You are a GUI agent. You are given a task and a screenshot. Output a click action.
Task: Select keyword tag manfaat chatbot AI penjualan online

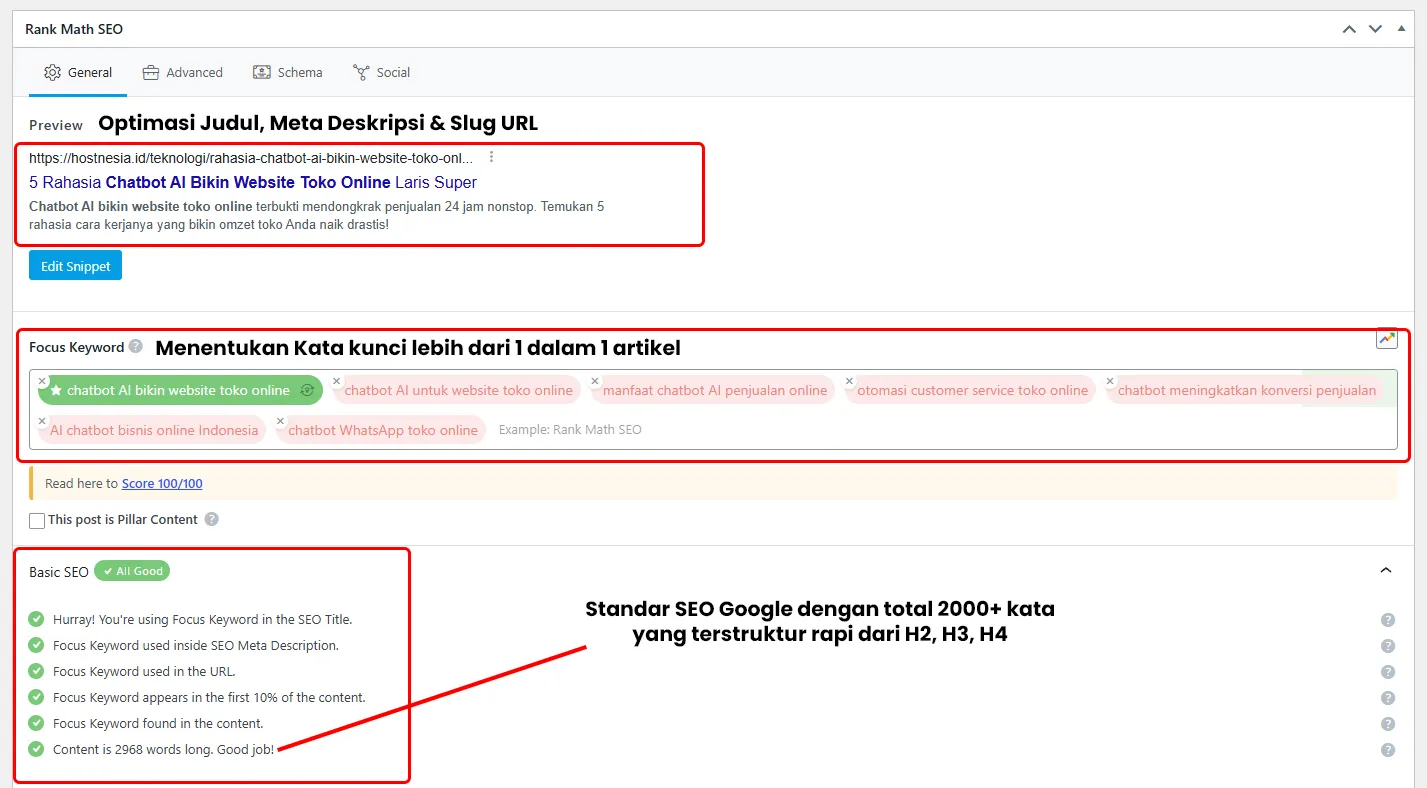tap(715, 391)
